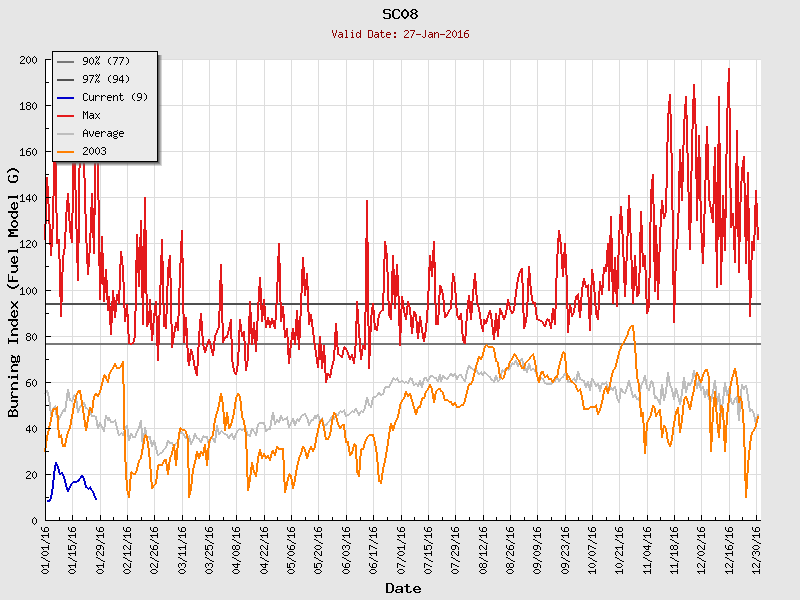Click the 'Valid Date: 27-Jan-2016' subtitle

coord(400,34)
